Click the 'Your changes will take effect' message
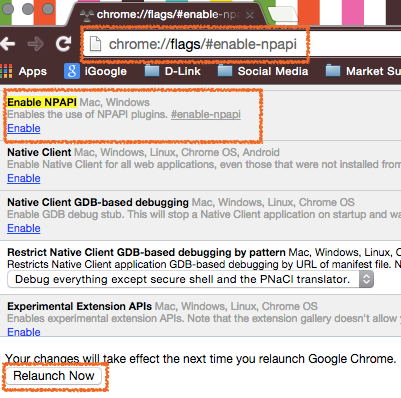This screenshot has width=401, height=398. coord(201,359)
